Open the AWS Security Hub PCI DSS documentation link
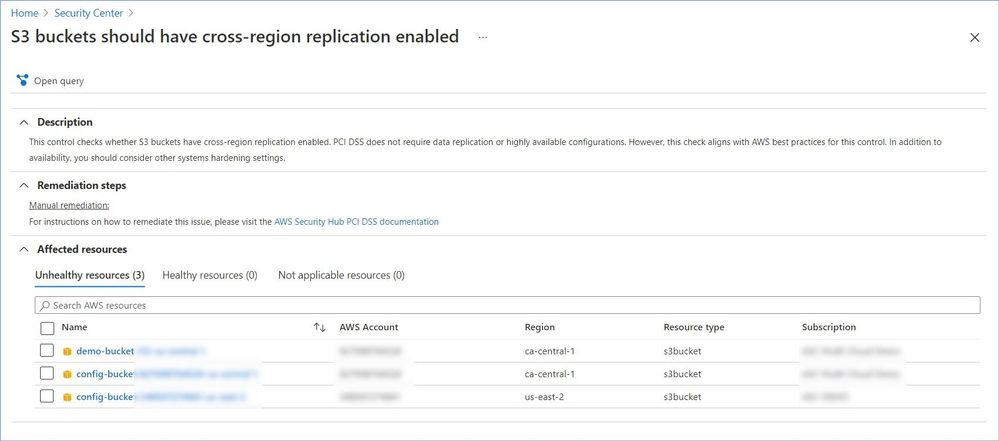The image size is (999, 441). [x=356, y=222]
